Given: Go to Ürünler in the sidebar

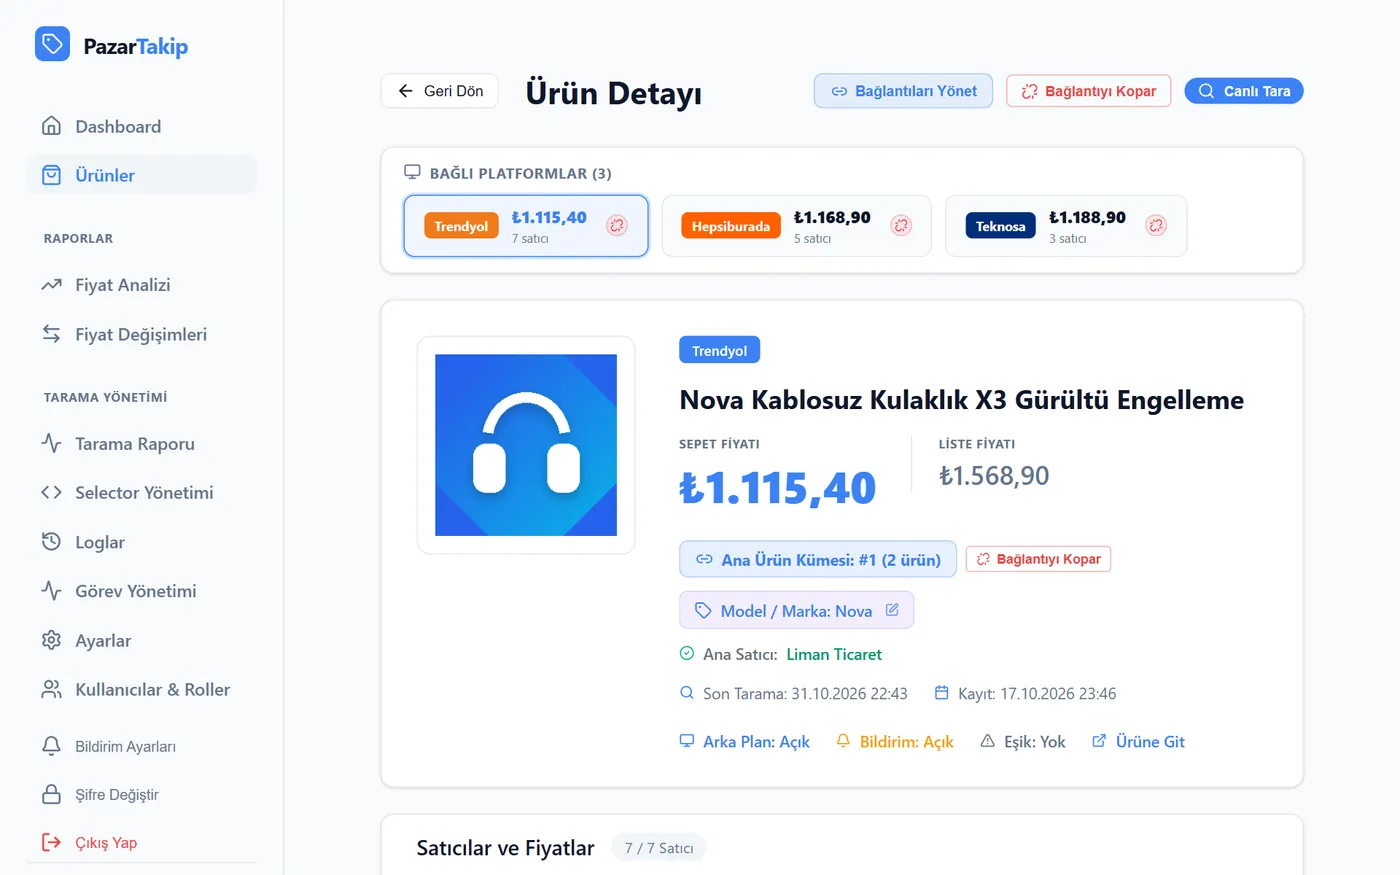Looking at the screenshot, I should 142,175.
